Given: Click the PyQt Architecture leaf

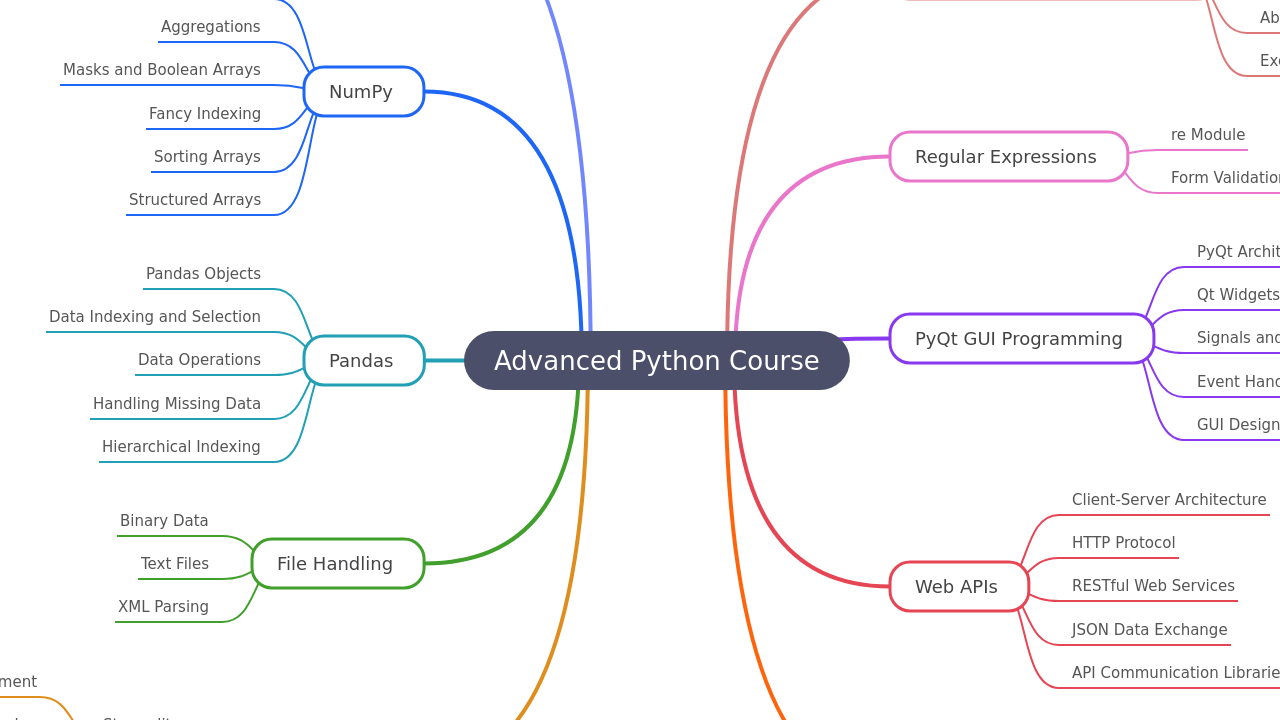Looking at the screenshot, I should 1238,252.
